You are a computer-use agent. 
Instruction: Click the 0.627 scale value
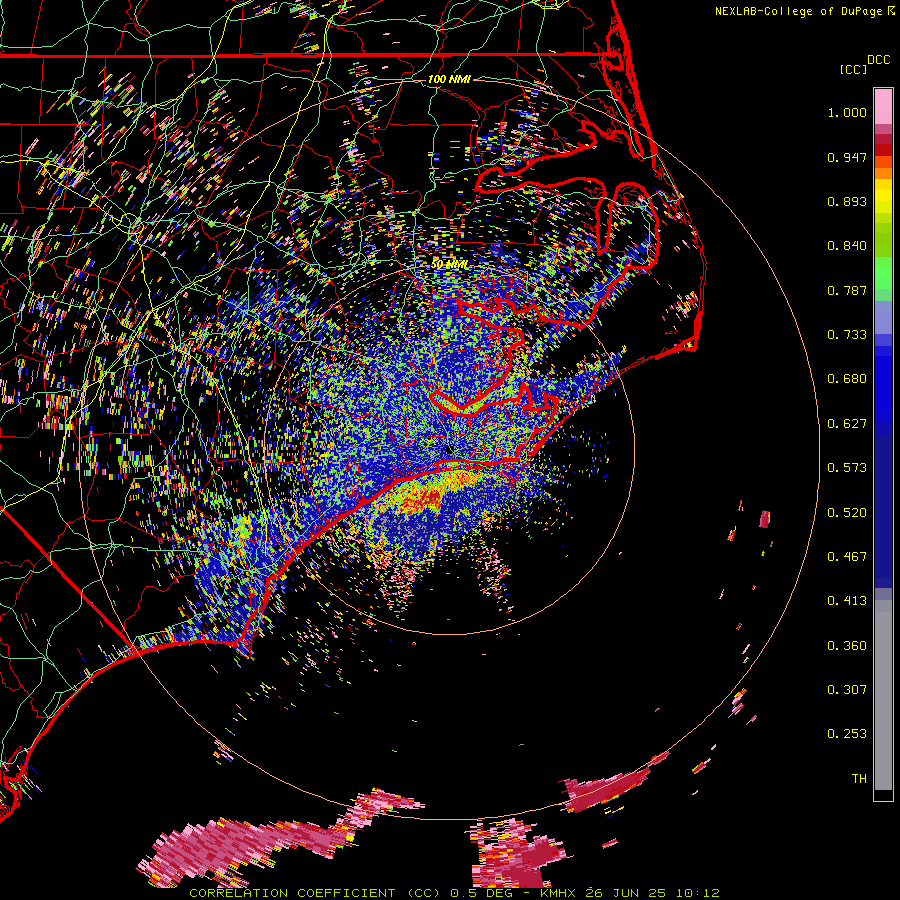click(x=847, y=424)
